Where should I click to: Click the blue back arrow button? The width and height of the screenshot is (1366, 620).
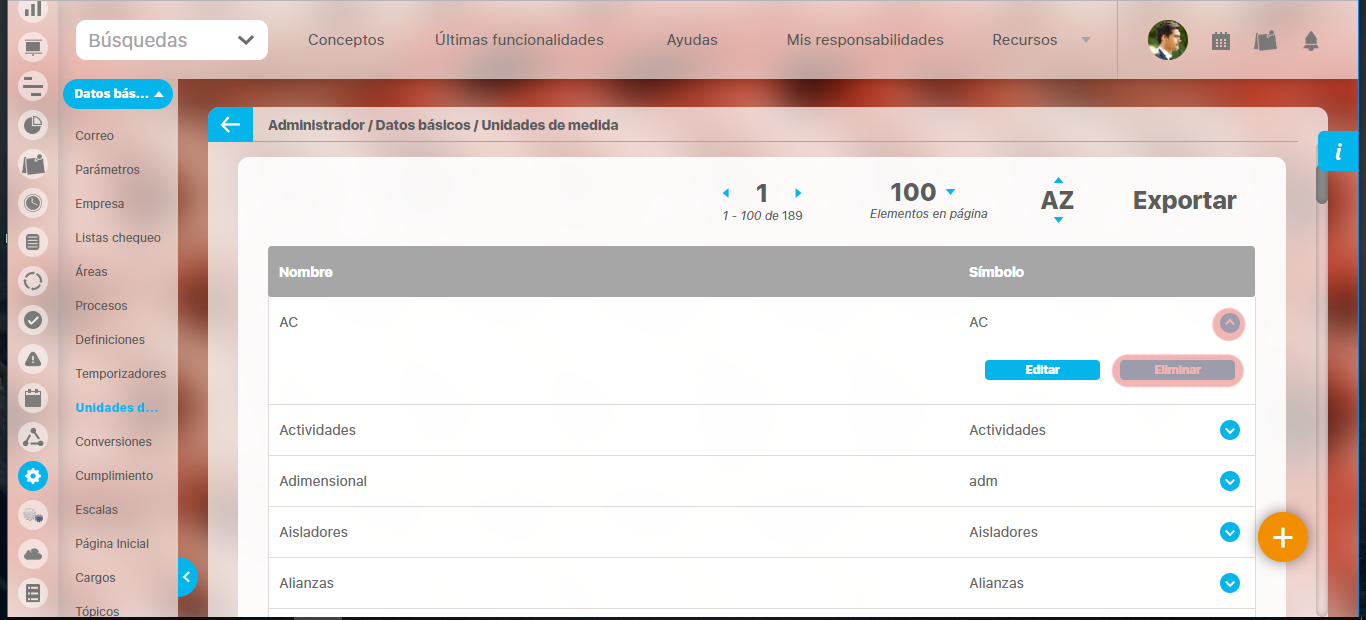[x=230, y=124]
